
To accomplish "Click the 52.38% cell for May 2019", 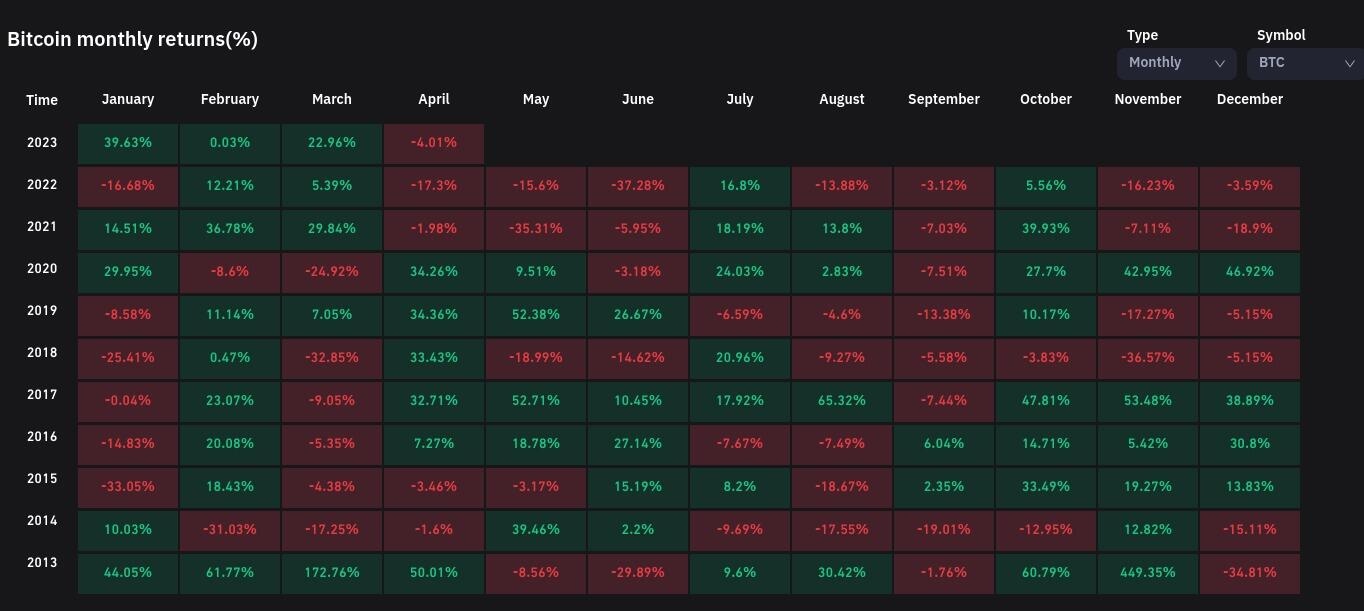I will [535, 315].
